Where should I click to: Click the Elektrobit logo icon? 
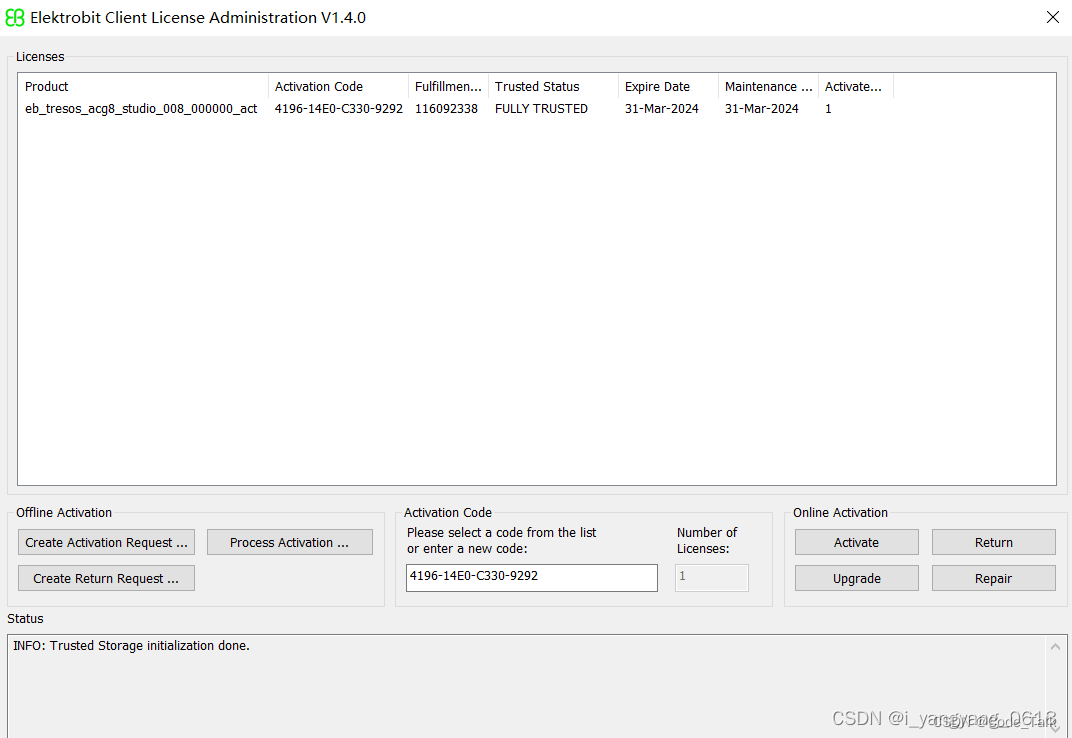click(13, 17)
